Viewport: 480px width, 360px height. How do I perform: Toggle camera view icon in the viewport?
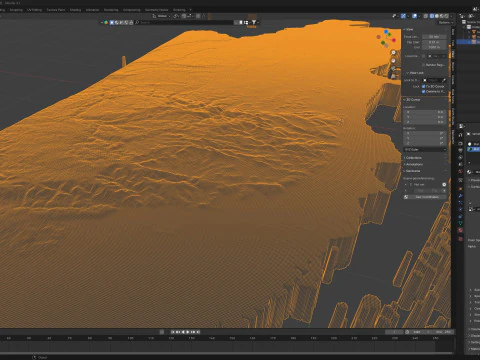pyautogui.click(x=393, y=68)
